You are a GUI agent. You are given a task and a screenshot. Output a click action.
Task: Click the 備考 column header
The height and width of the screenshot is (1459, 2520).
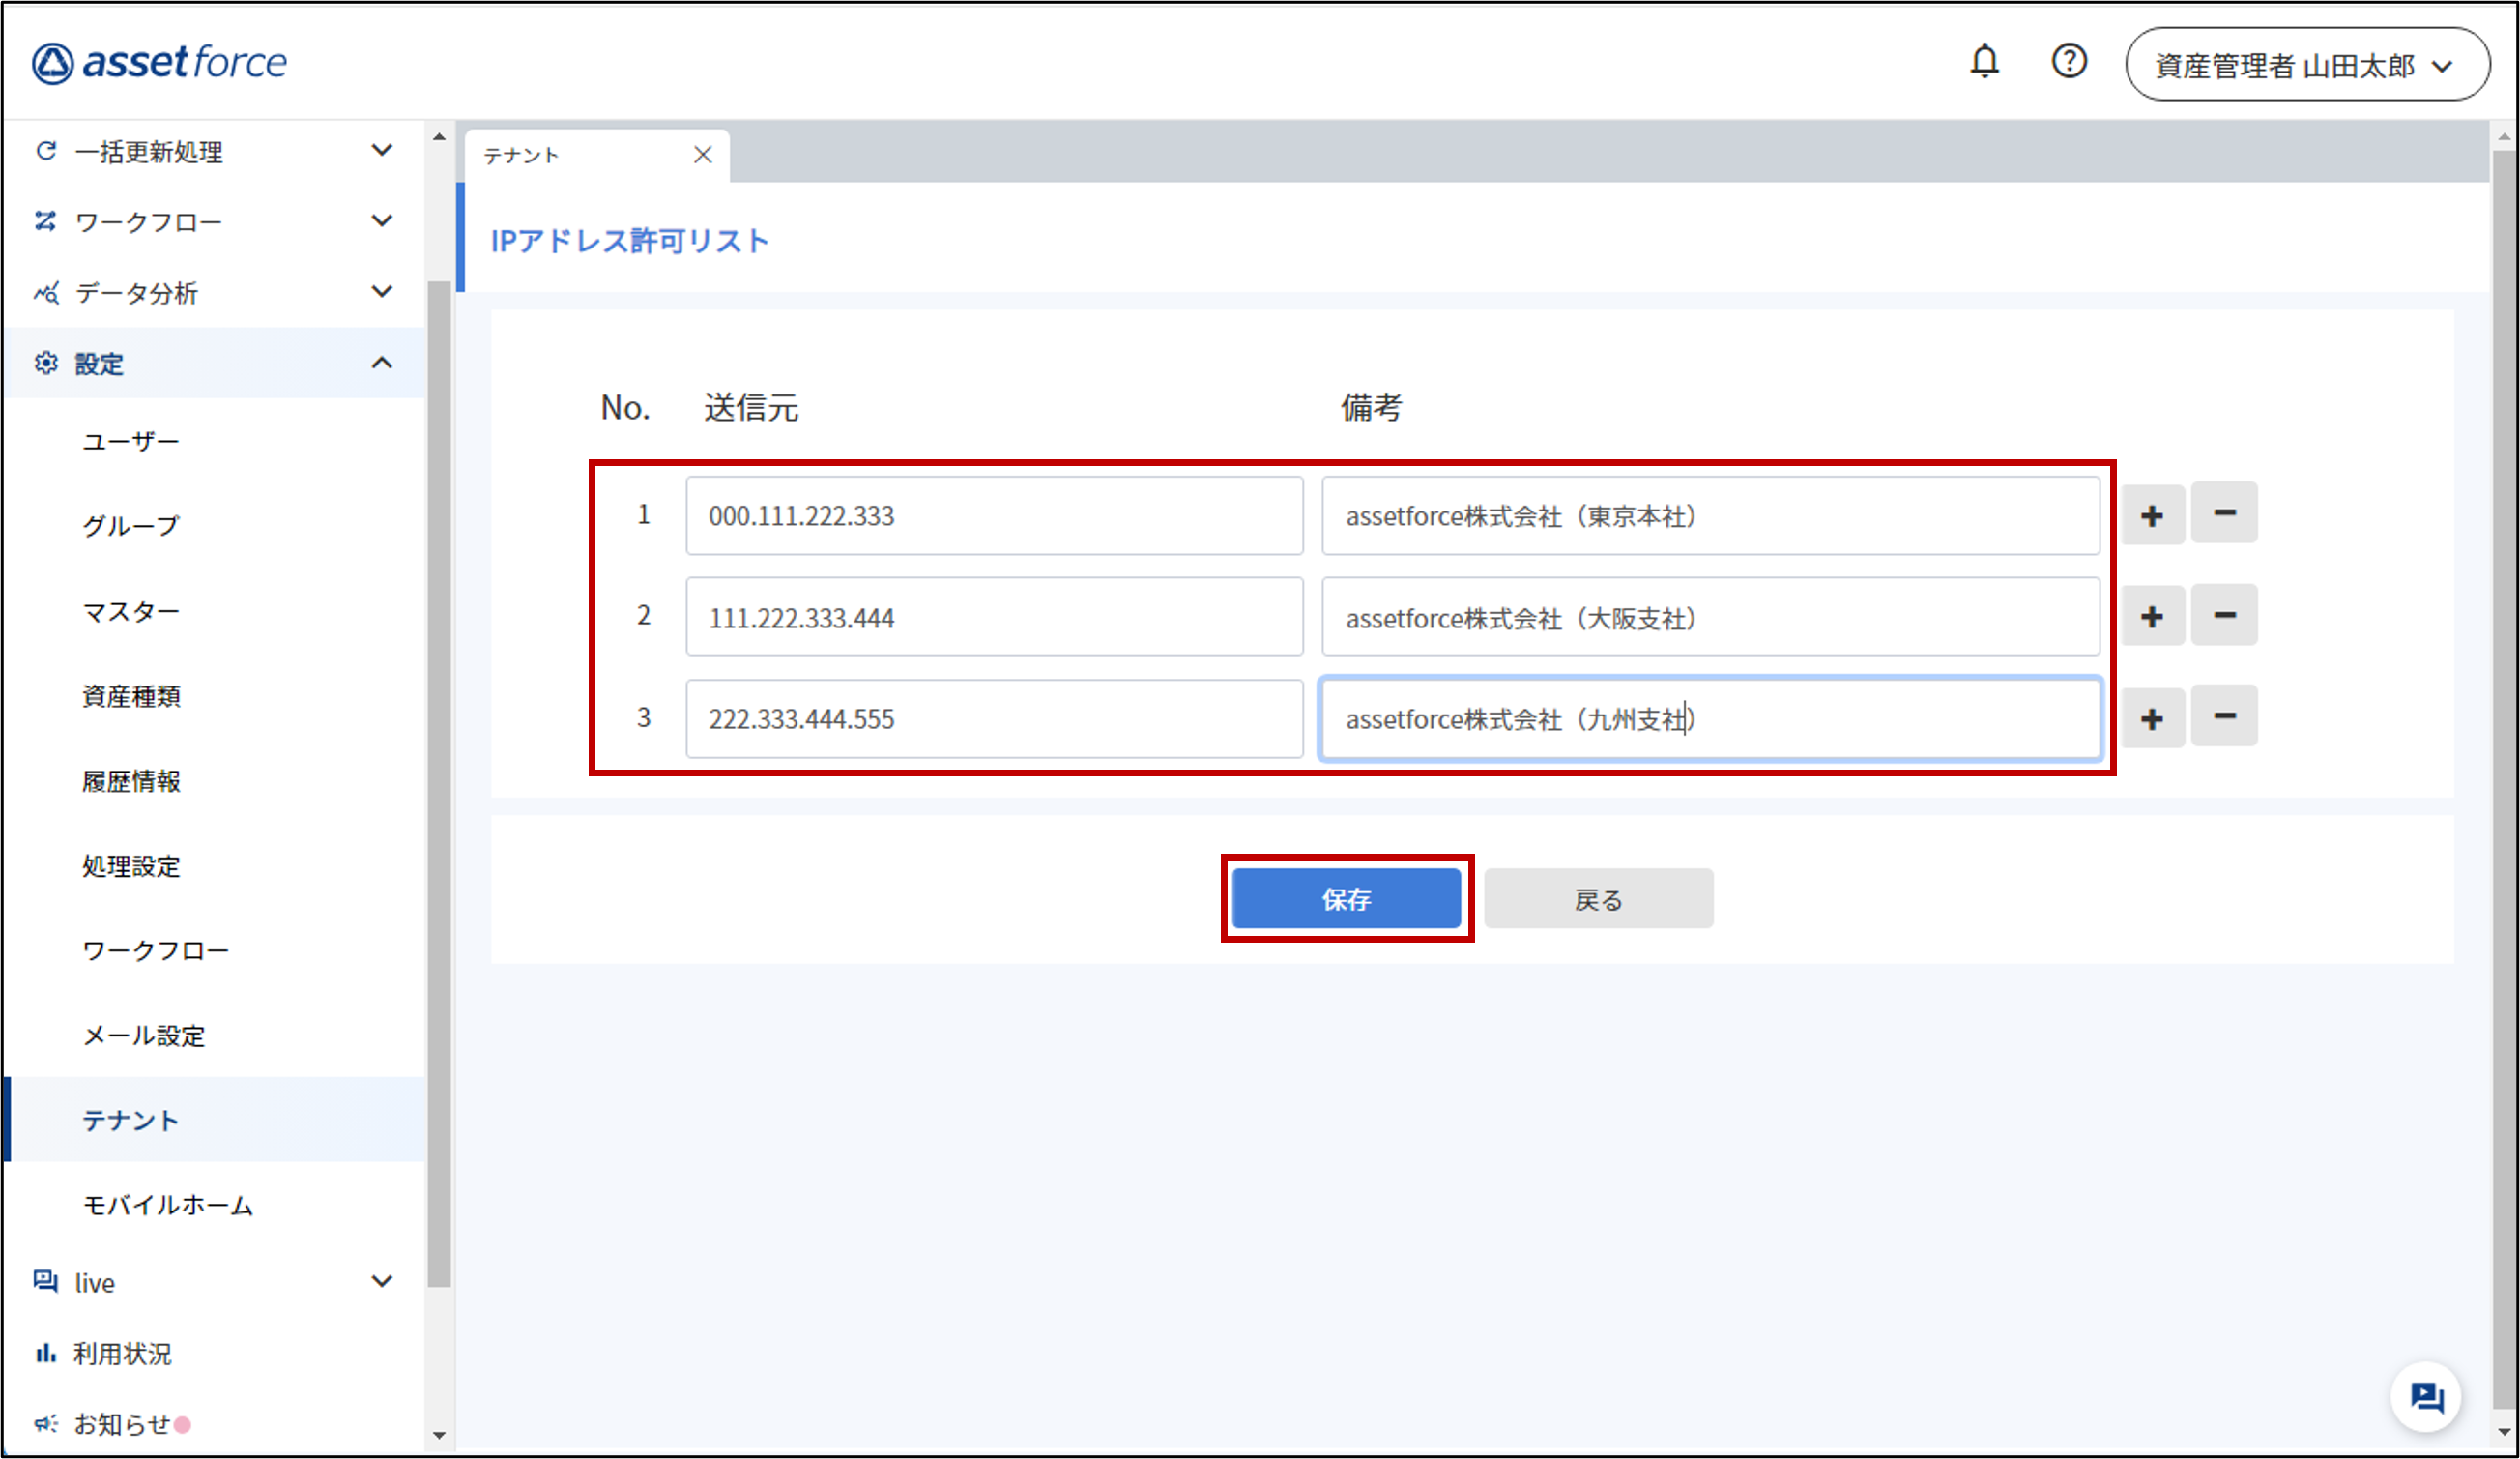point(1371,407)
